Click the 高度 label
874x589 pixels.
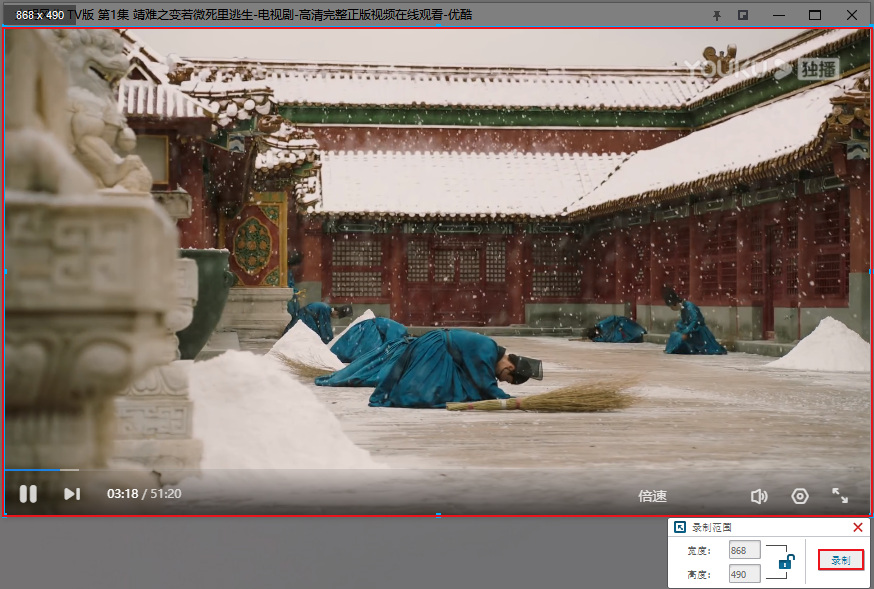699,575
